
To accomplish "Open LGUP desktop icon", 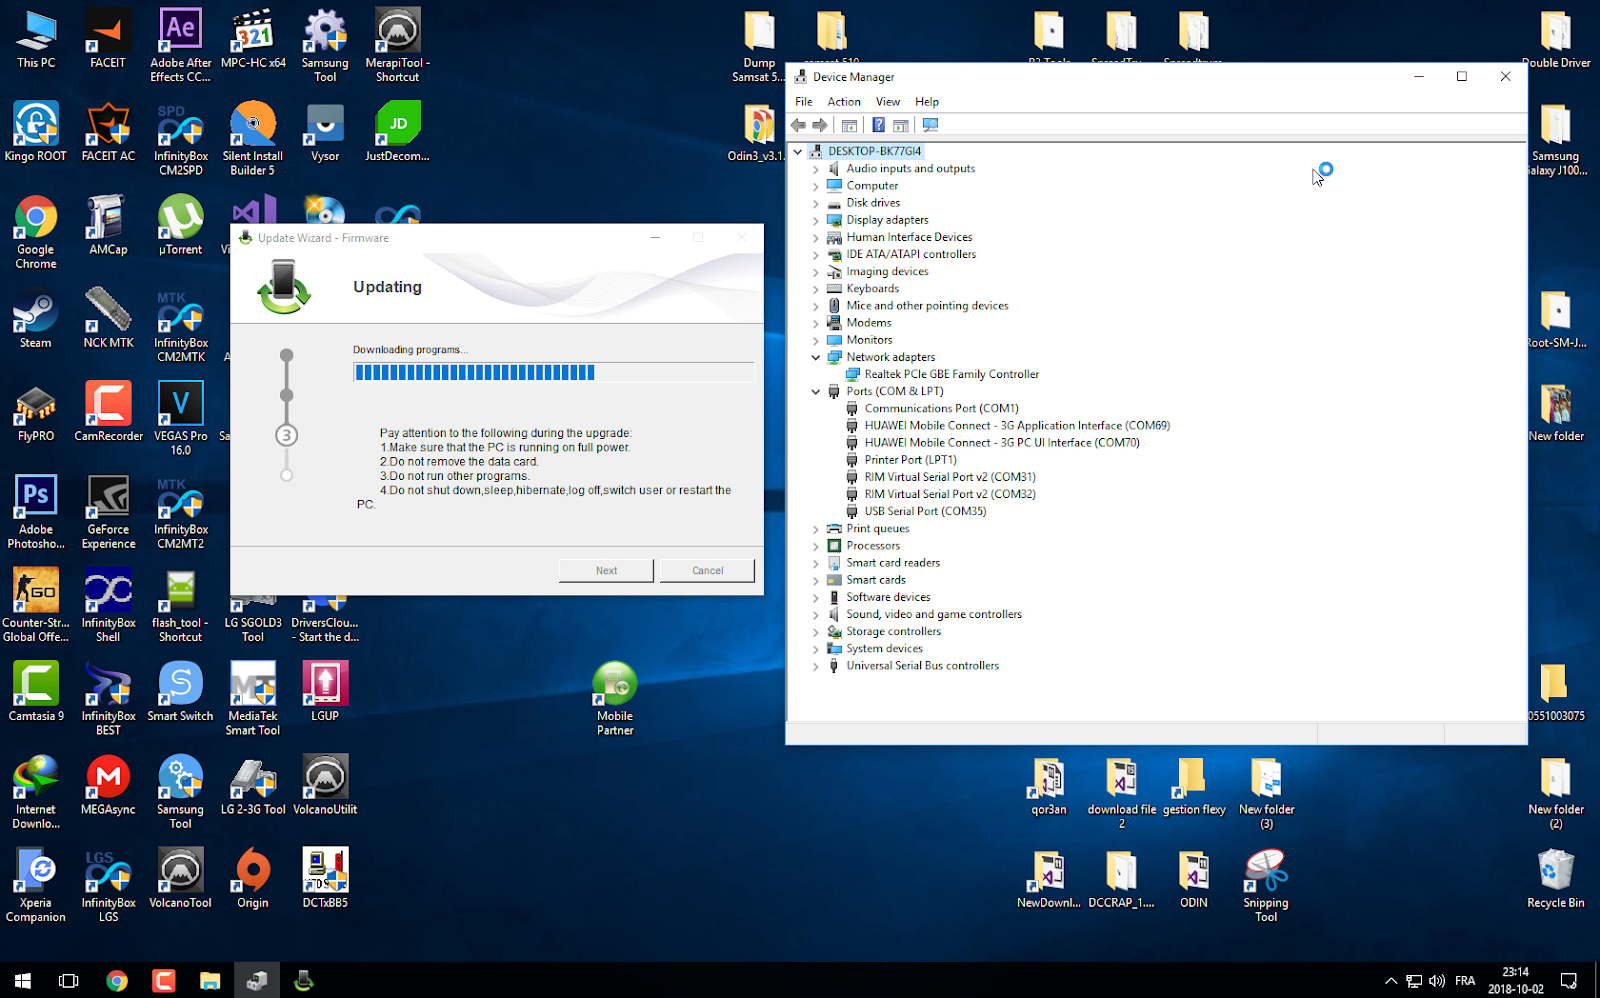I will [x=325, y=692].
